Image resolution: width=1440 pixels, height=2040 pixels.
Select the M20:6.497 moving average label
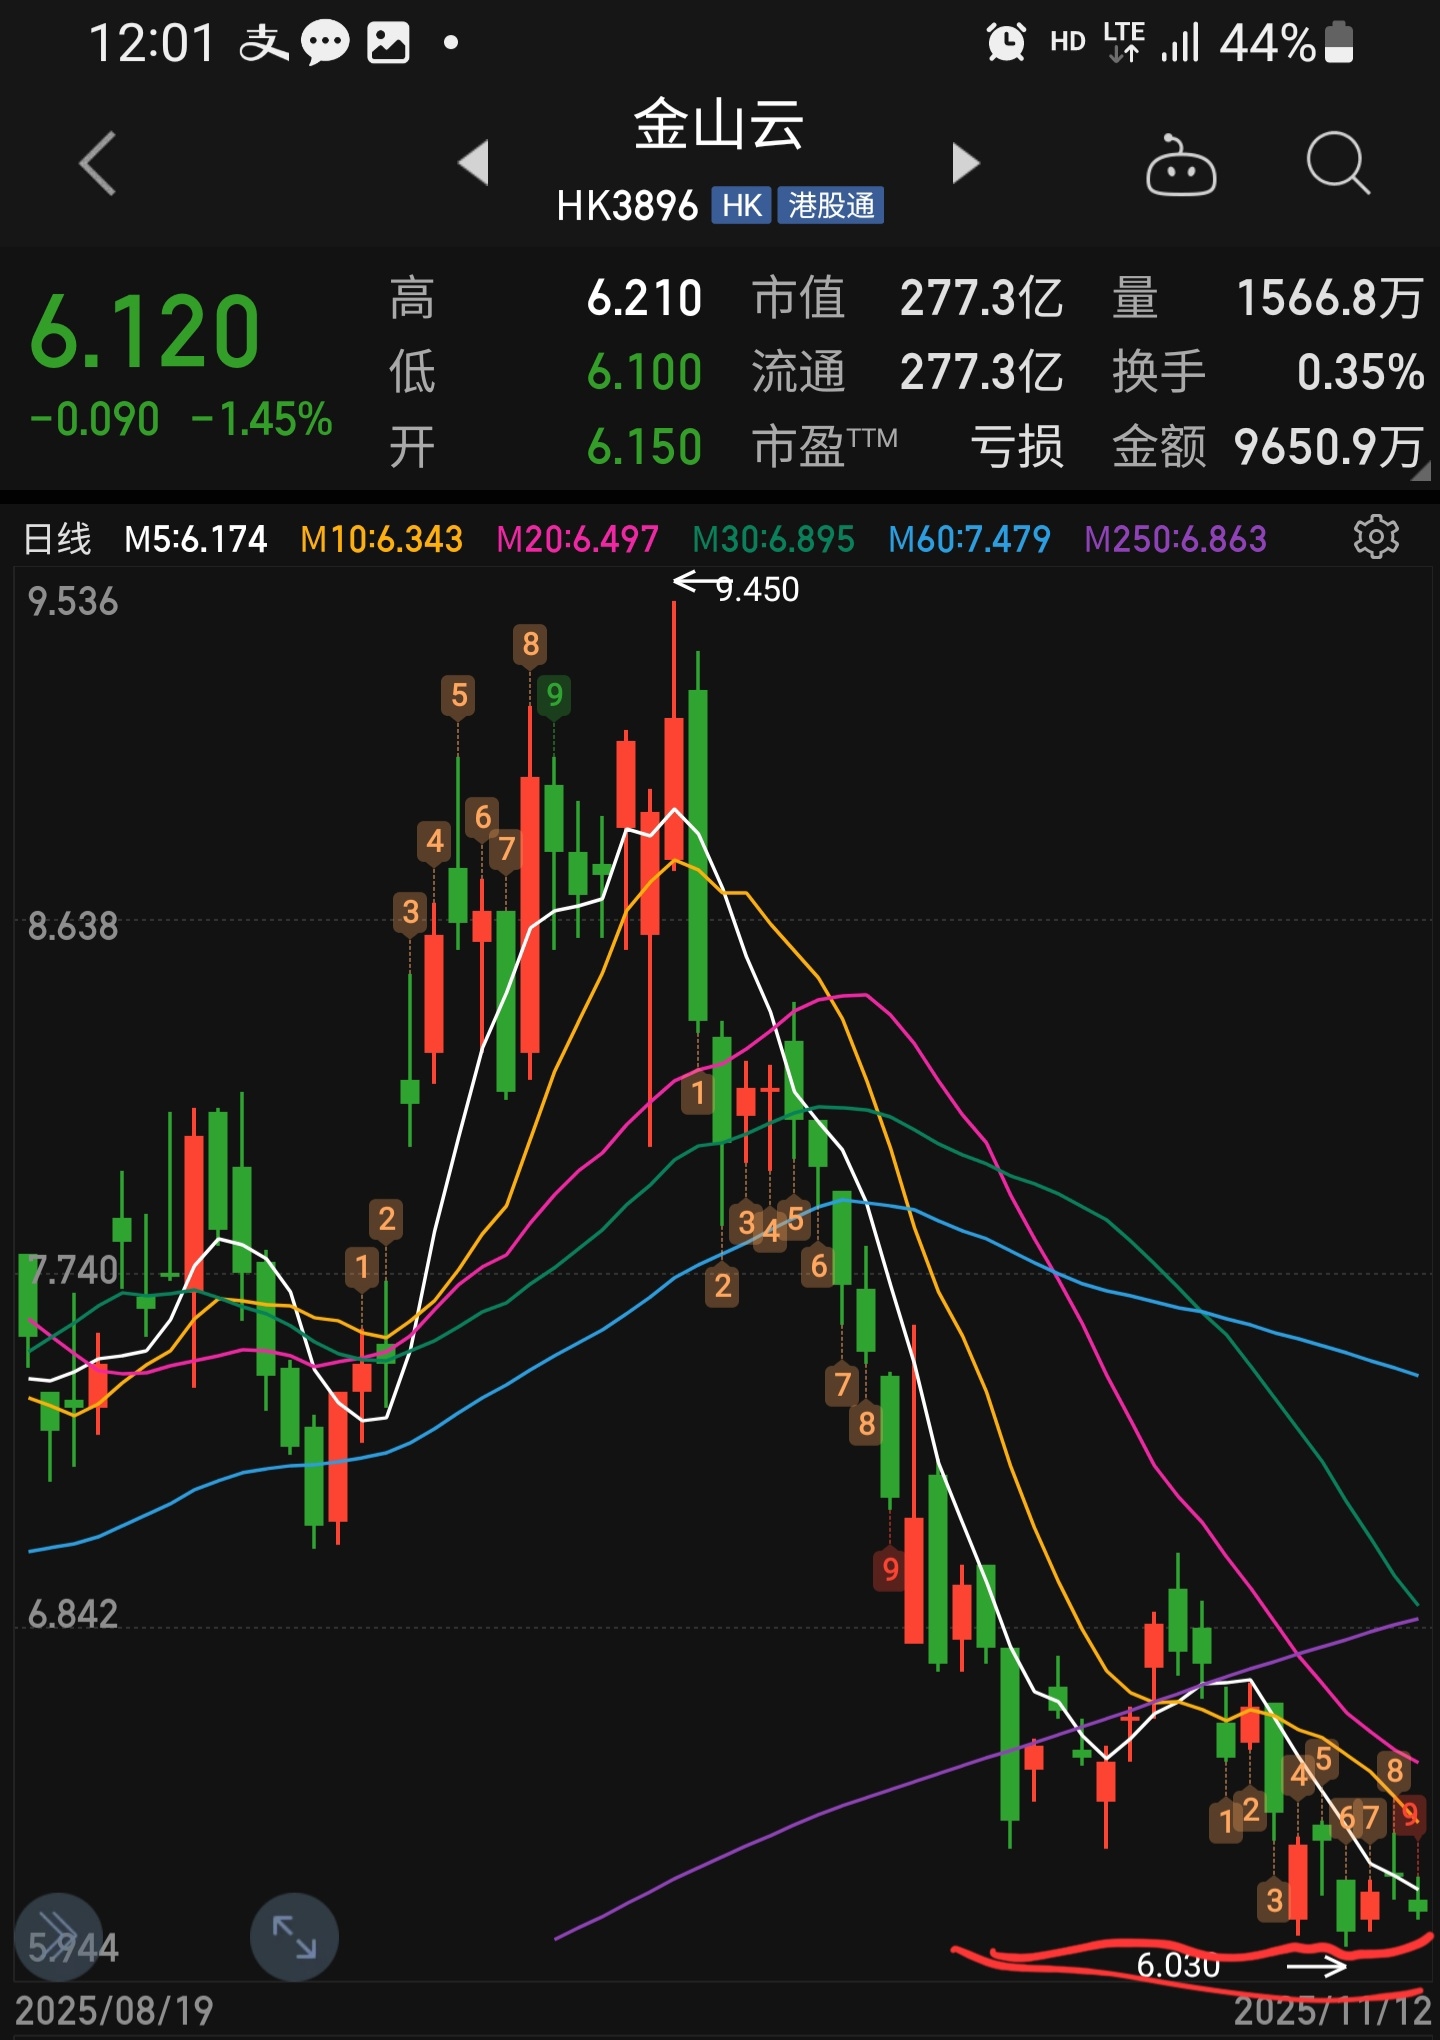578,539
